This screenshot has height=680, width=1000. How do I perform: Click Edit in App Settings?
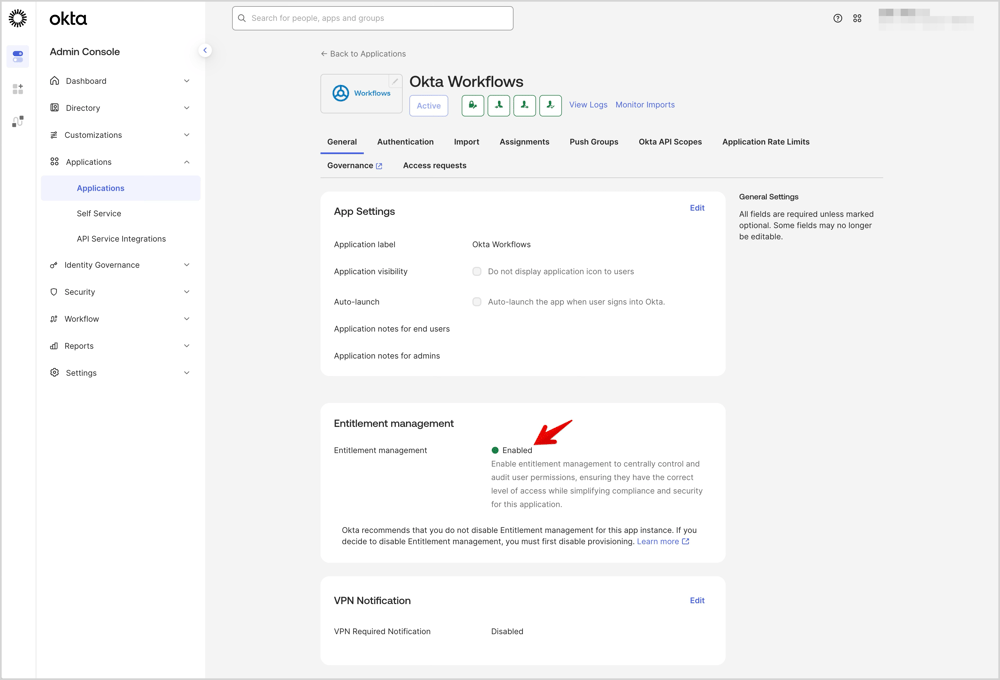pos(697,208)
